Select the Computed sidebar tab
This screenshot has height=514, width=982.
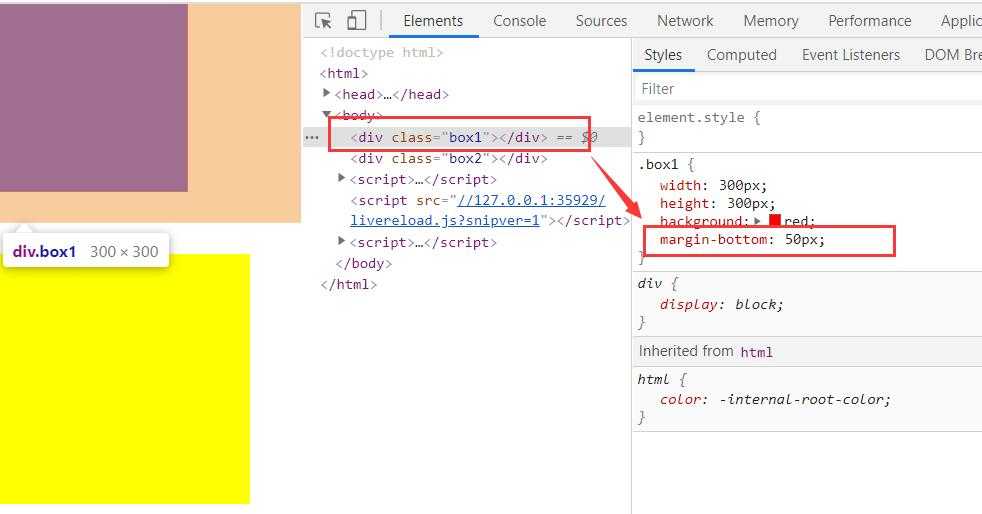pyautogui.click(x=742, y=55)
